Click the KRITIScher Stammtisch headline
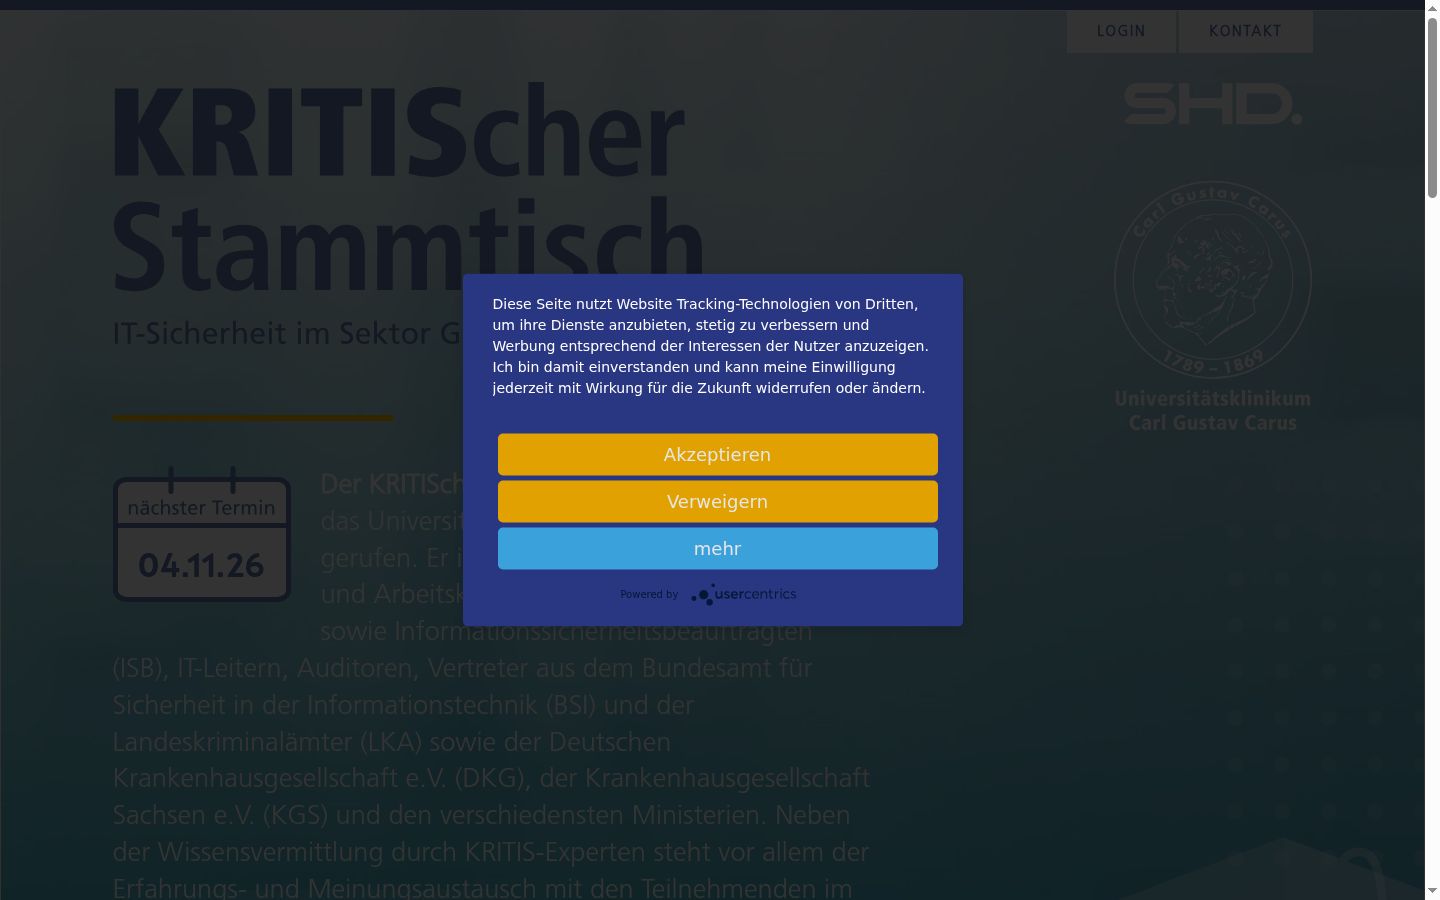The height and width of the screenshot is (900, 1440). (x=408, y=190)
